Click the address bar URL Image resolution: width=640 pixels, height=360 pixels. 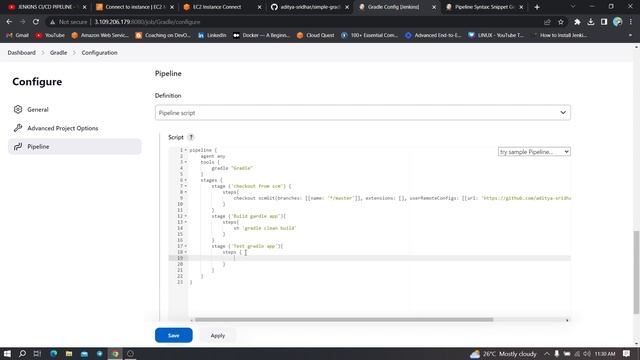pos(147,22)
